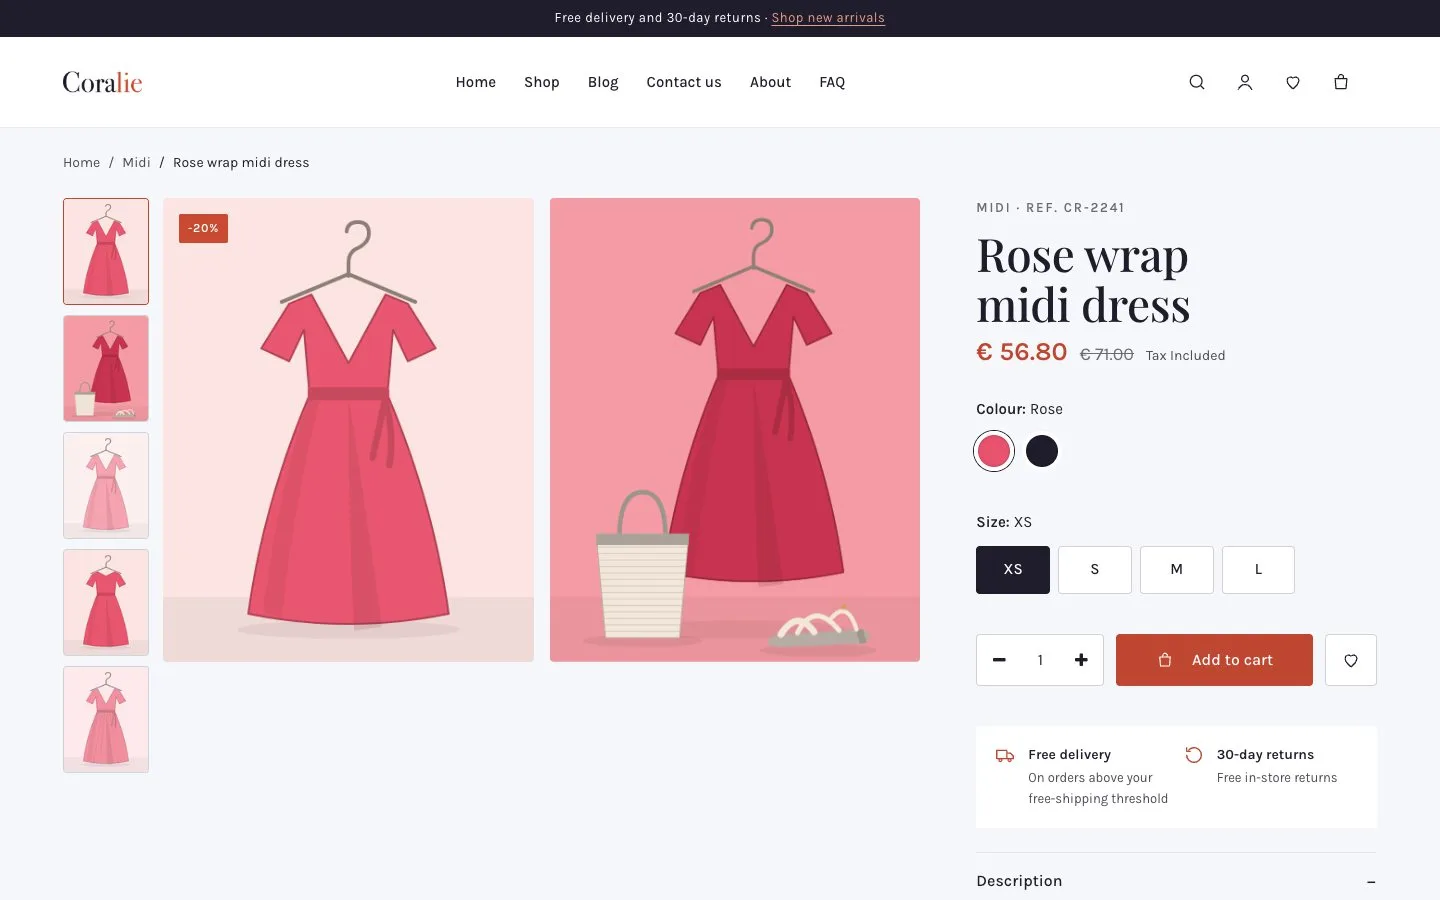The width and height of the screenshot is (1440, 900).
Task: Choose size M
Action: click(x=1177, y=570)
